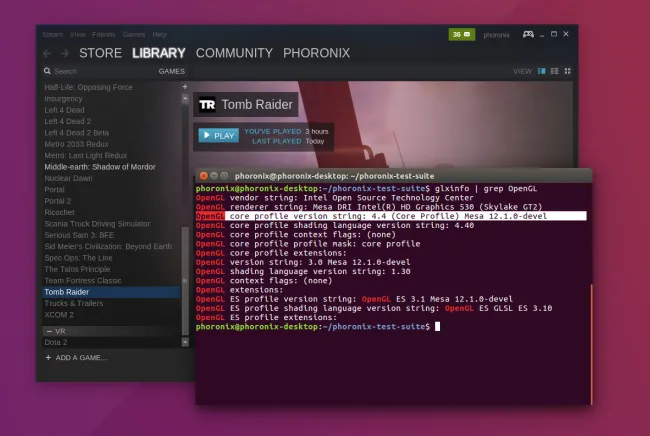
Task: Open the PHORONIX profile tab
Action: coord(316,53)
